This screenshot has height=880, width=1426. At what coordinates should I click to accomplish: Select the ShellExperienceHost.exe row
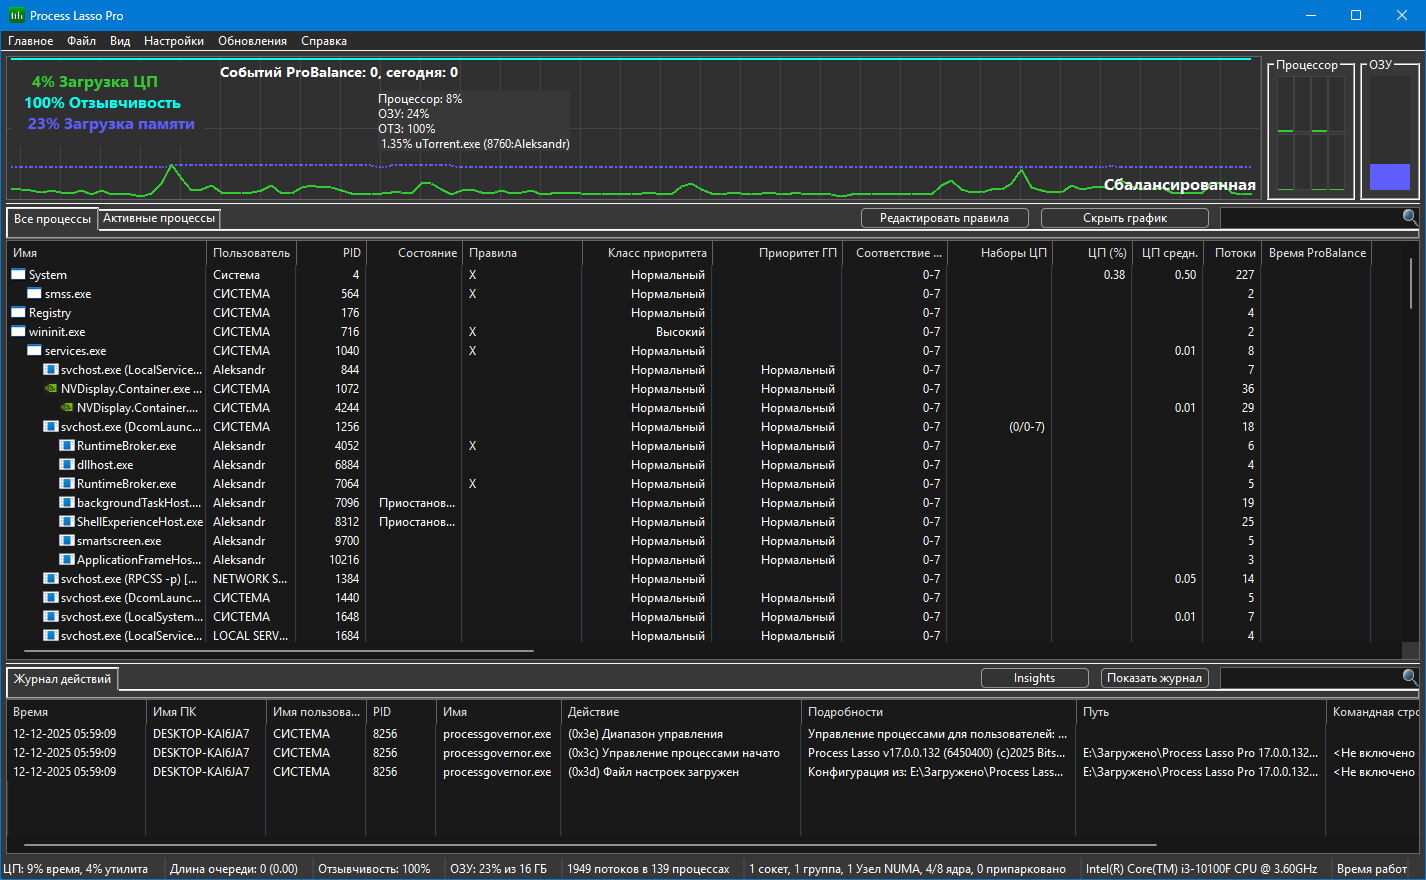[139, 522]
